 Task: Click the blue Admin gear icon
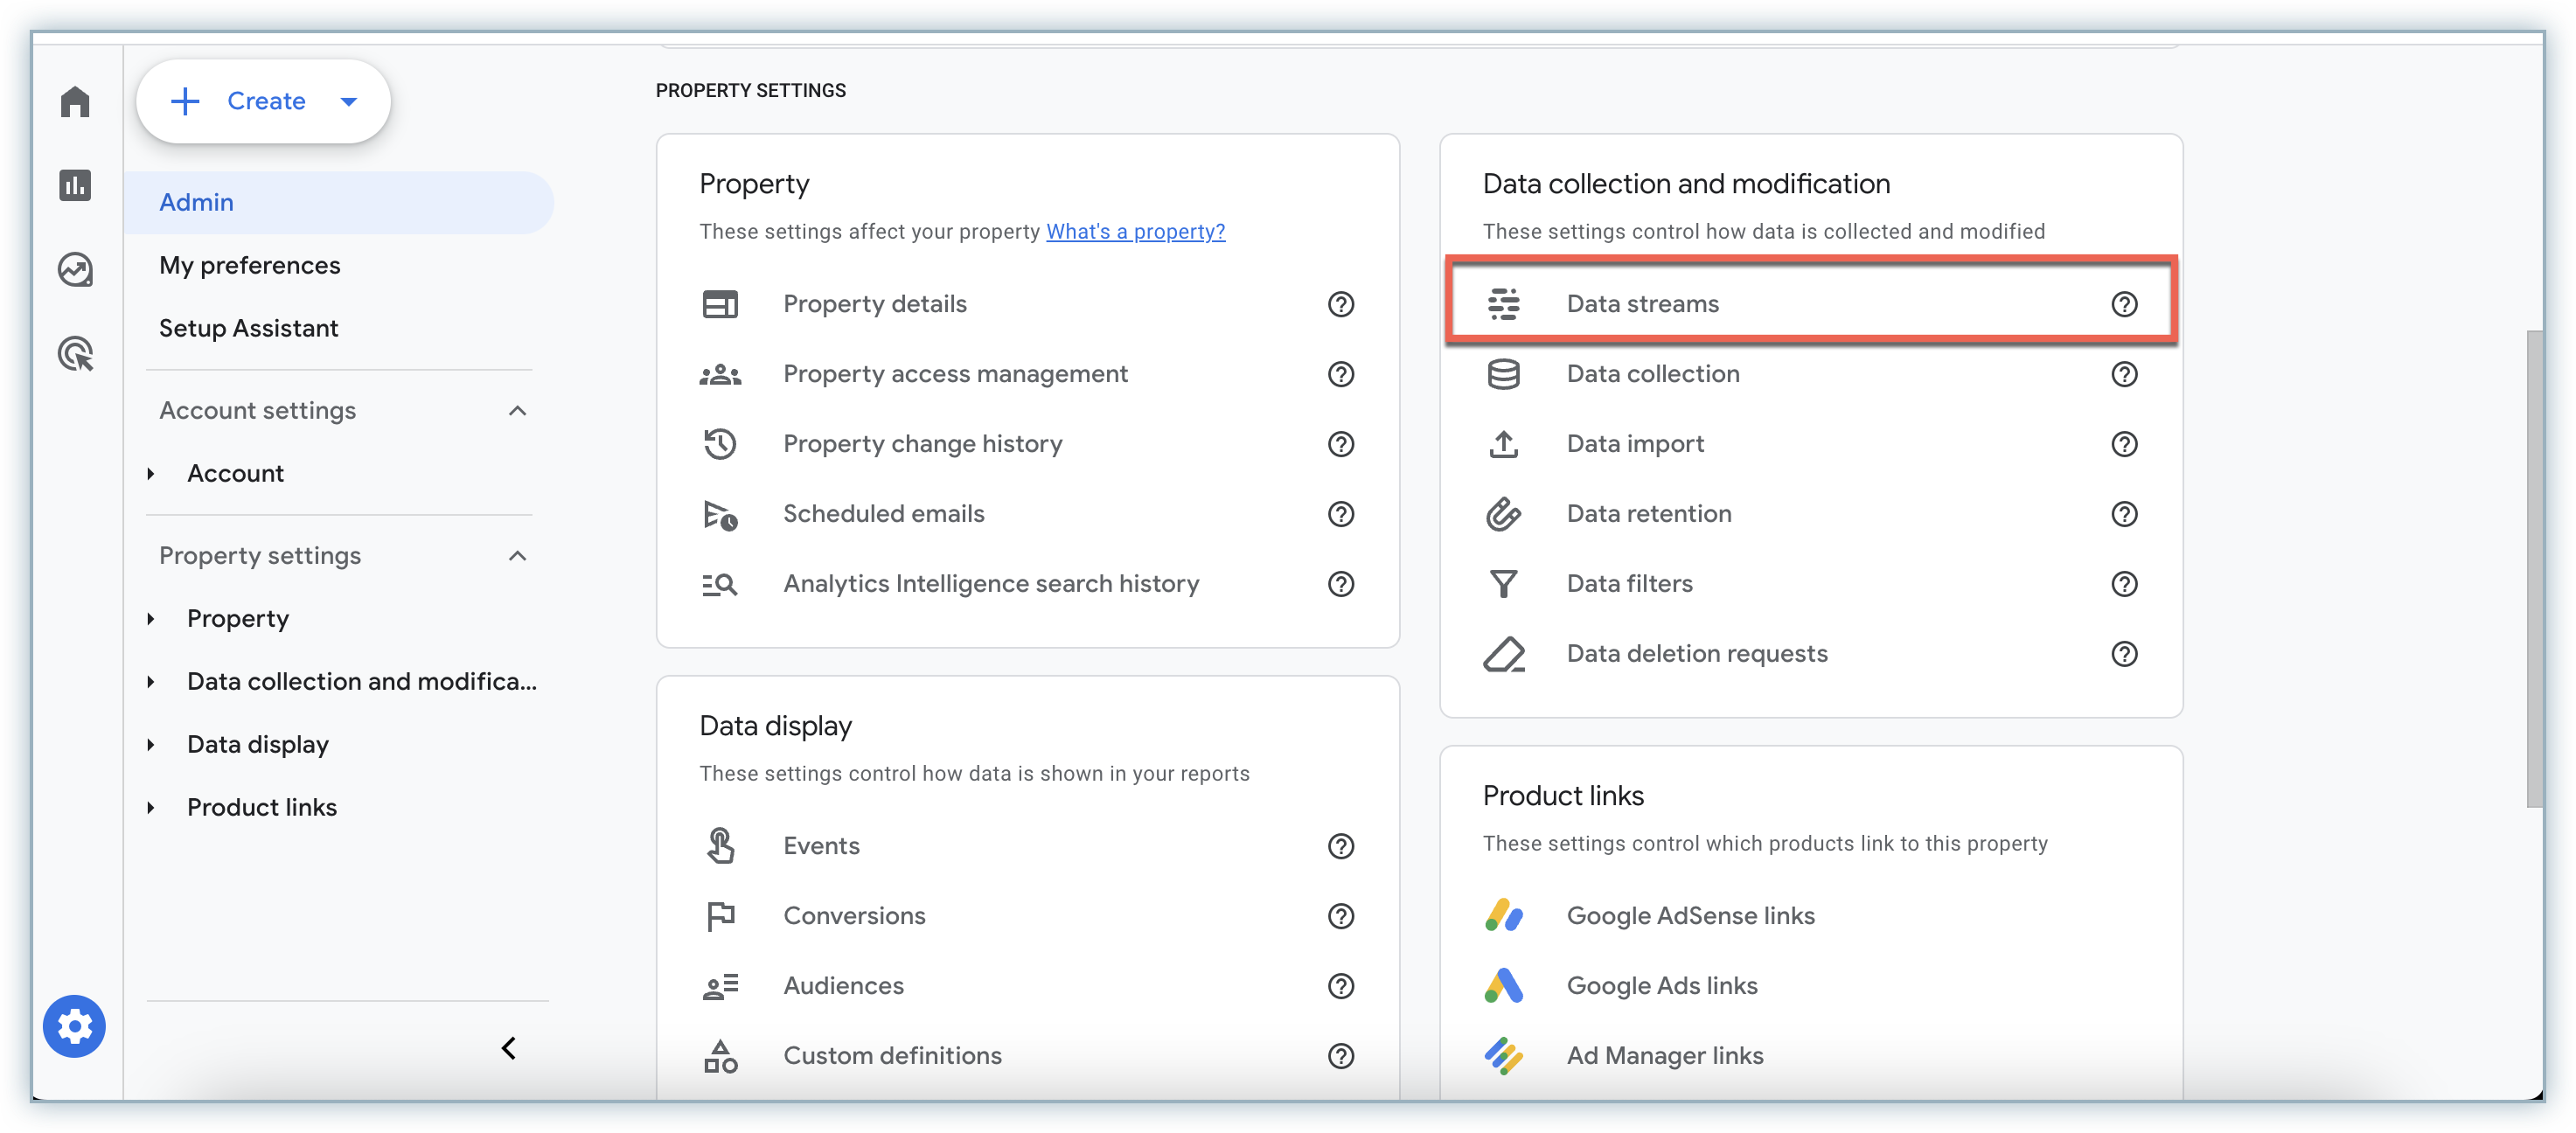point(74,1026)
